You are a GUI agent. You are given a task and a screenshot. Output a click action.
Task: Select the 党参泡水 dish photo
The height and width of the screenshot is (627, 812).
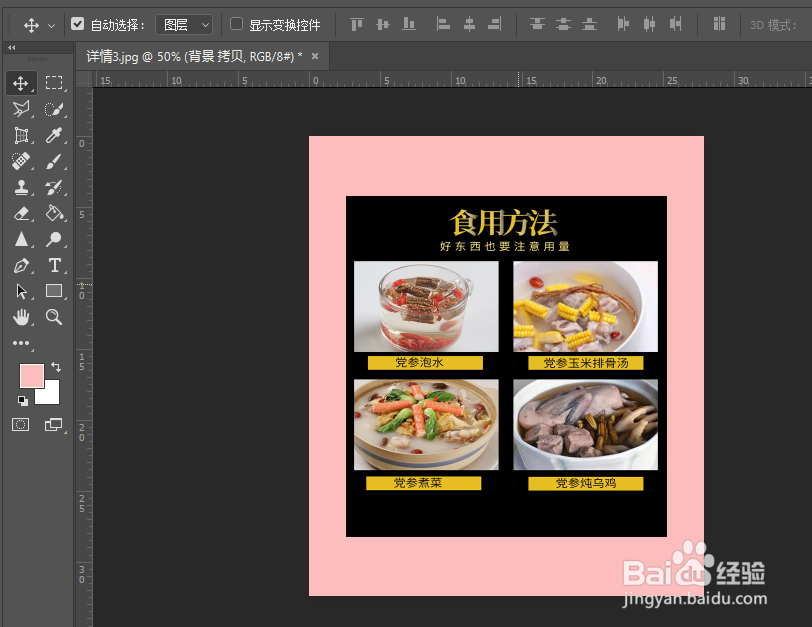pos(426,307)
